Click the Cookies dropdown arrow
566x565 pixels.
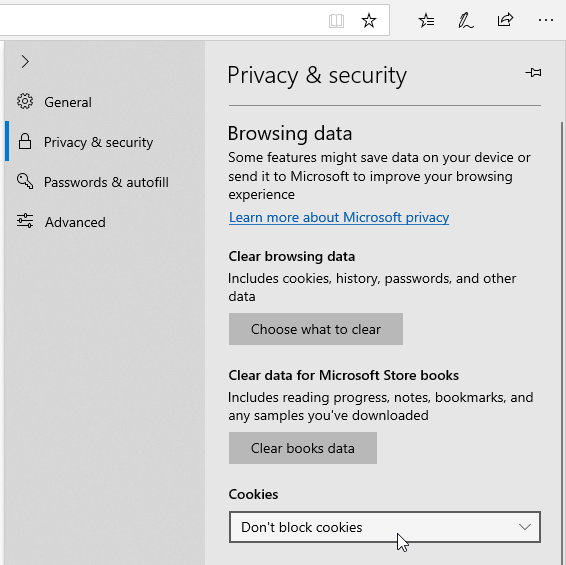[524, 527]
